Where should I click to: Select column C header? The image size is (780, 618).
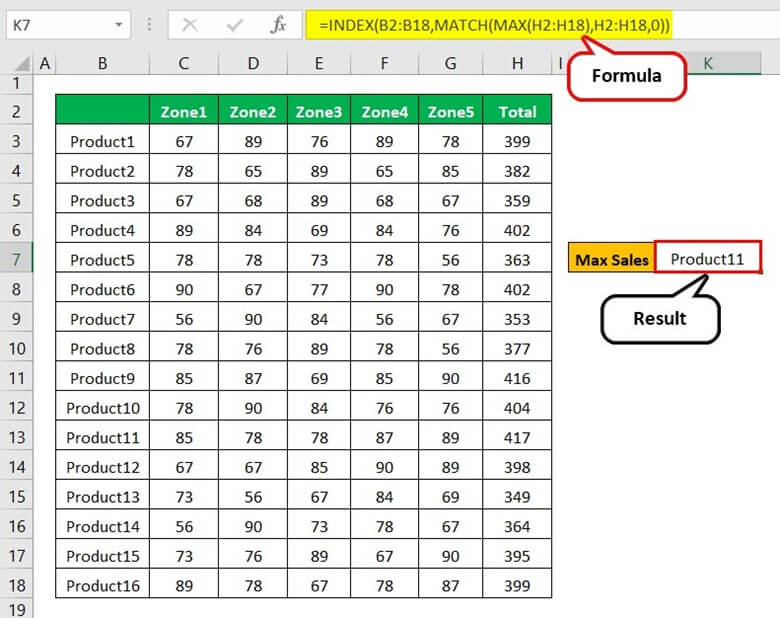(x=184, y=64)
